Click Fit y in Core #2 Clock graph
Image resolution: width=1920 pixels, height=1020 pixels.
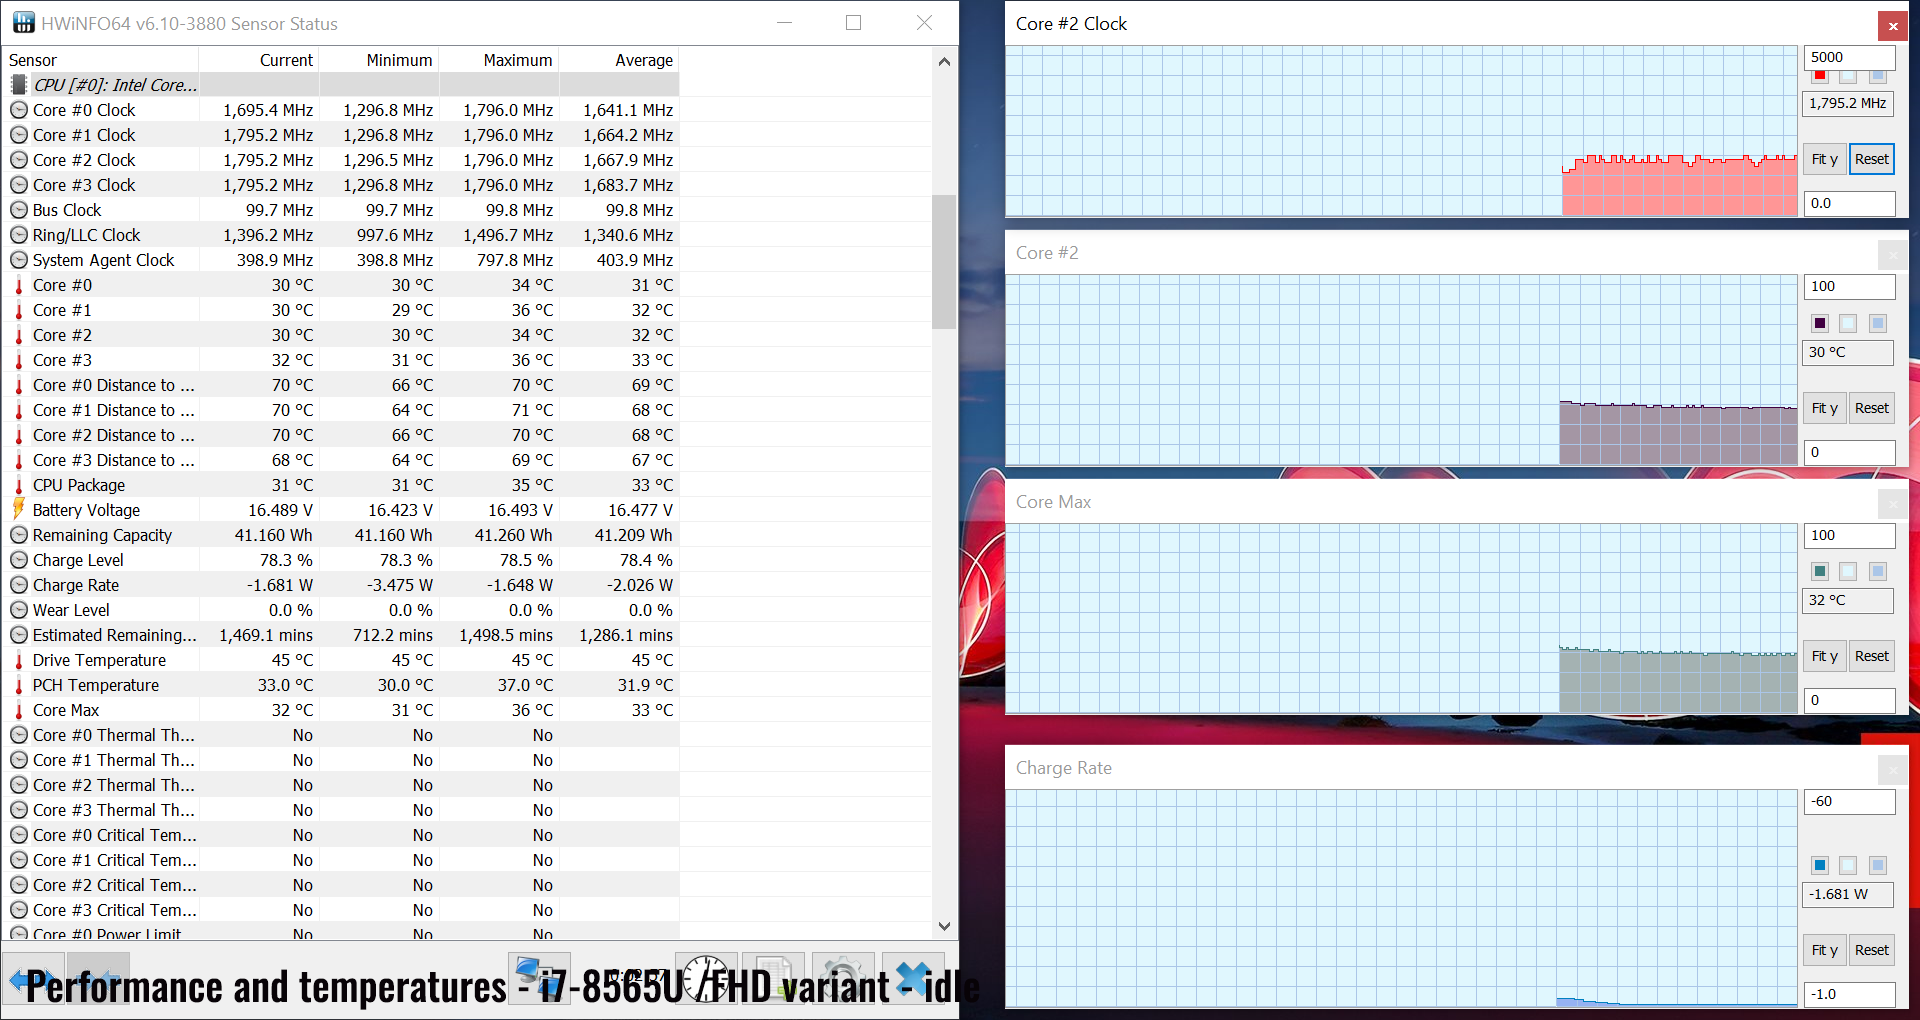point(1825,159)
